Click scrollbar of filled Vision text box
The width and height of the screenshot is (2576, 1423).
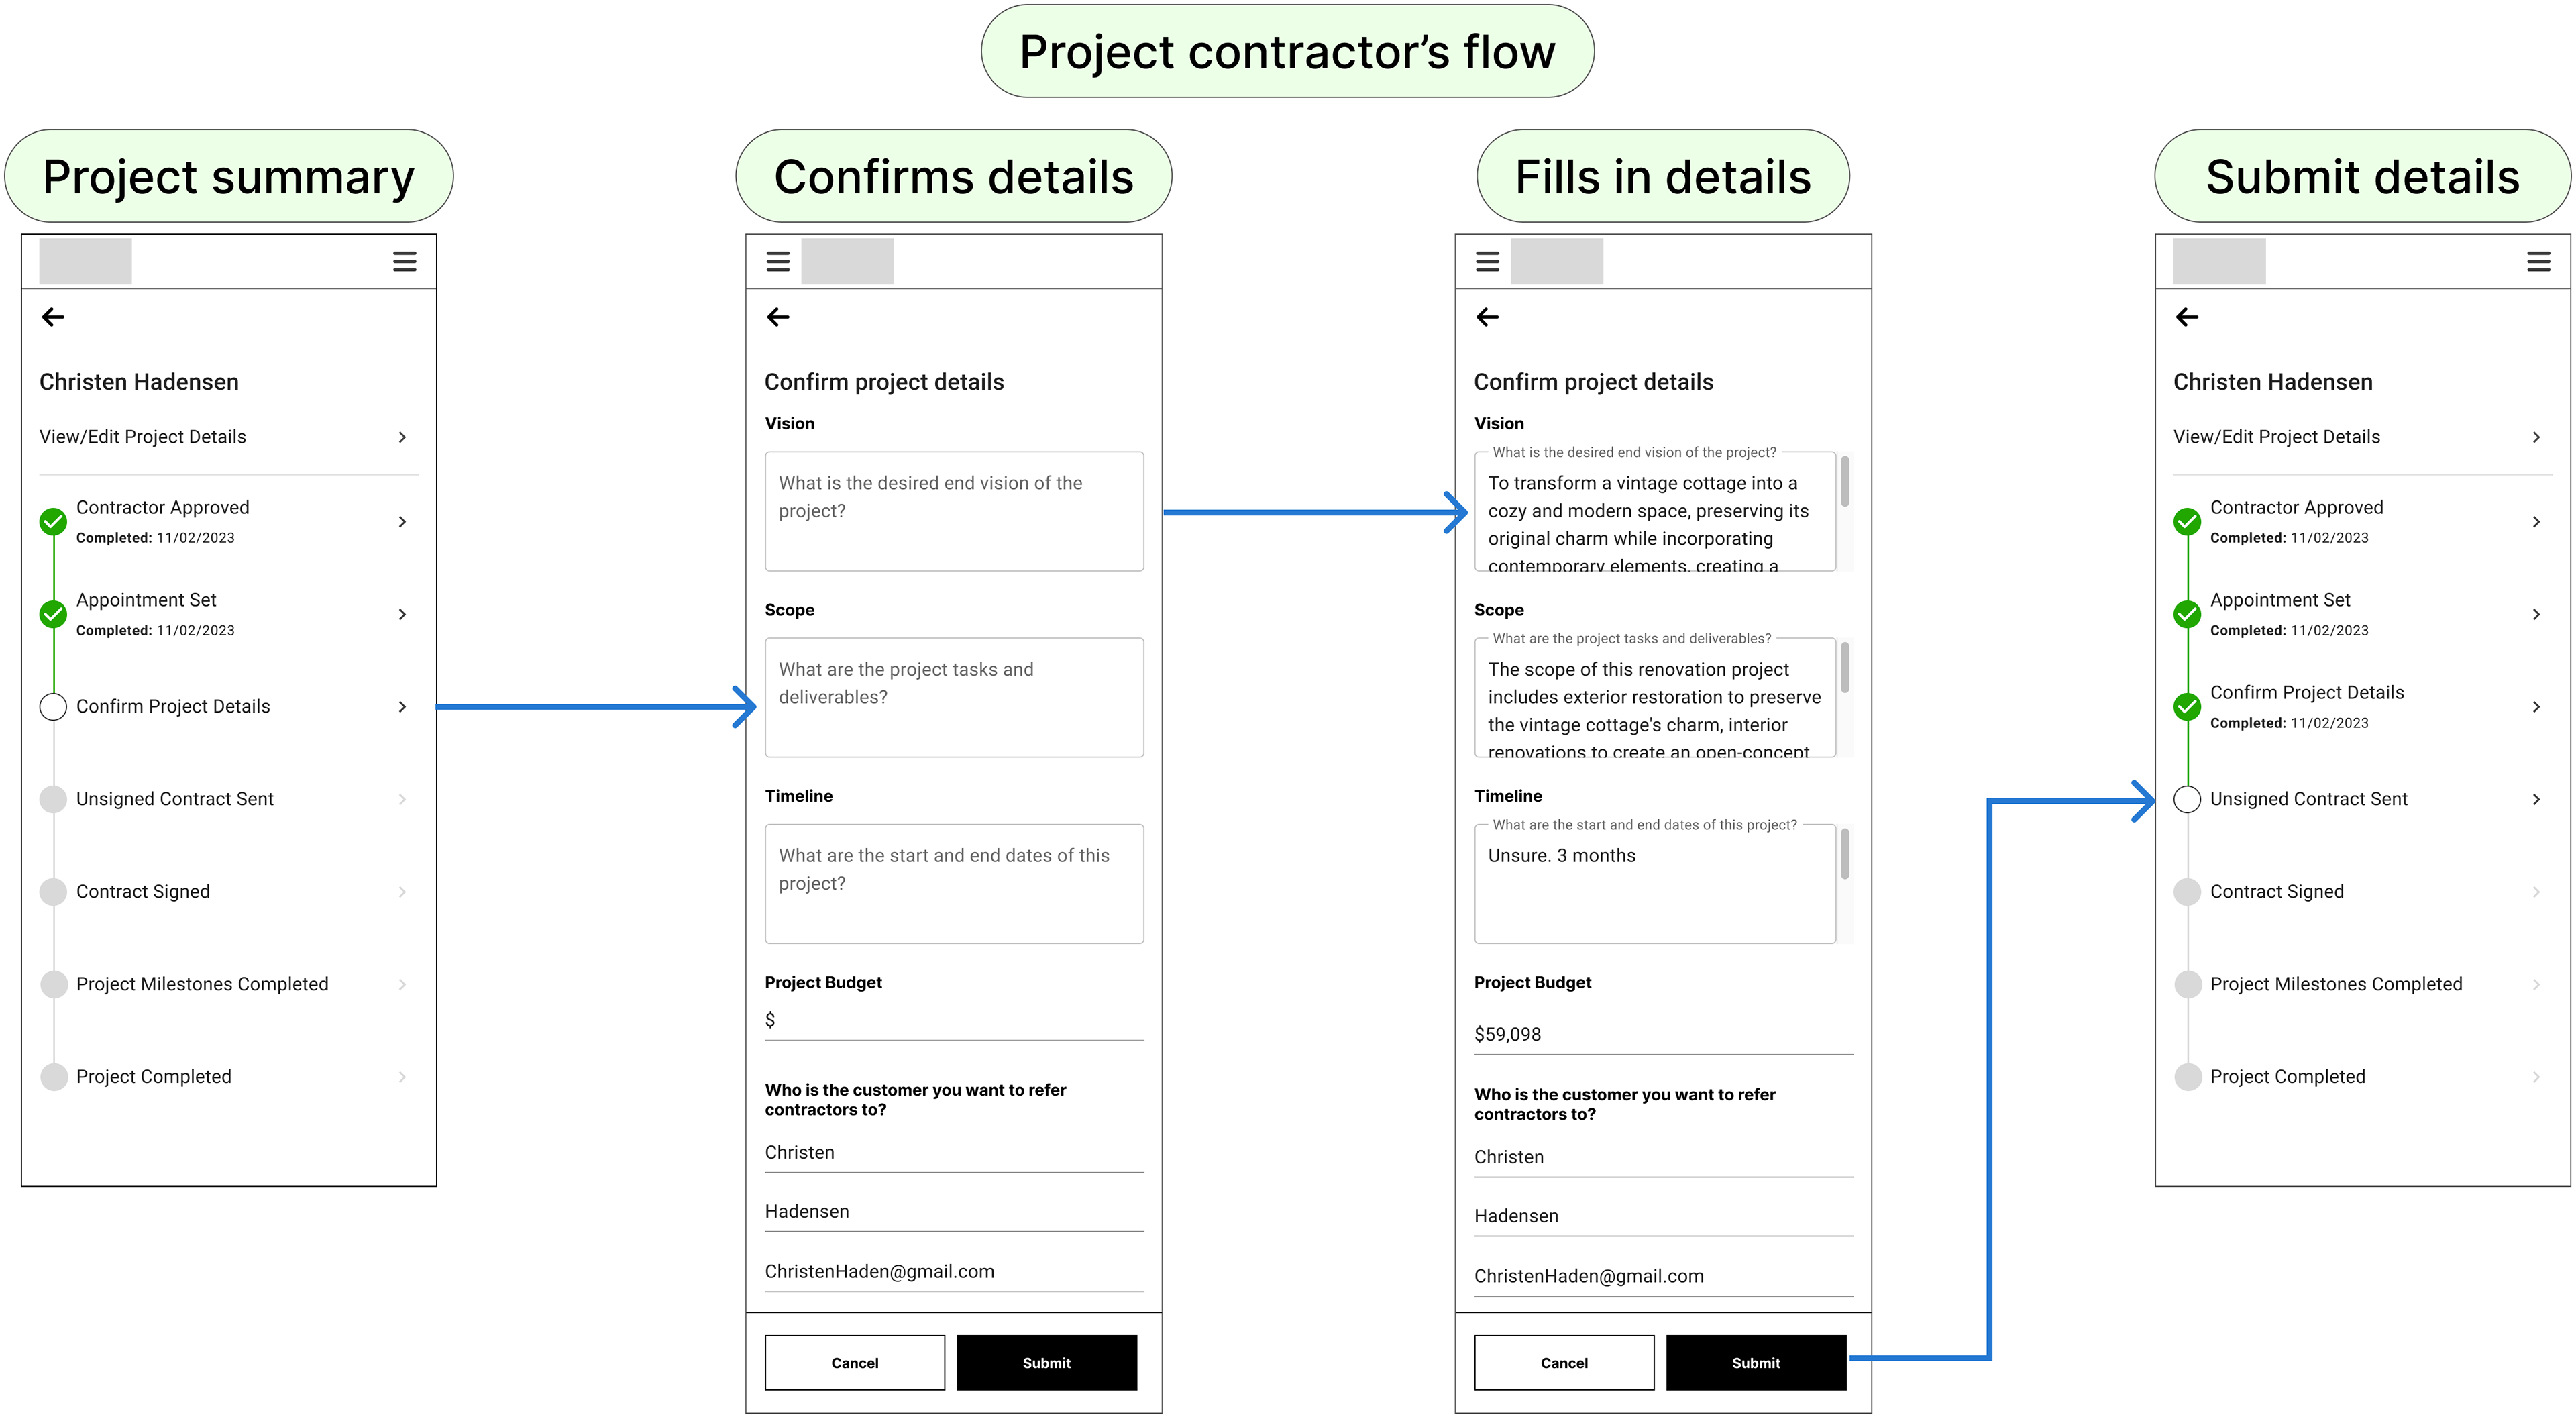(x=1844, y=482)
